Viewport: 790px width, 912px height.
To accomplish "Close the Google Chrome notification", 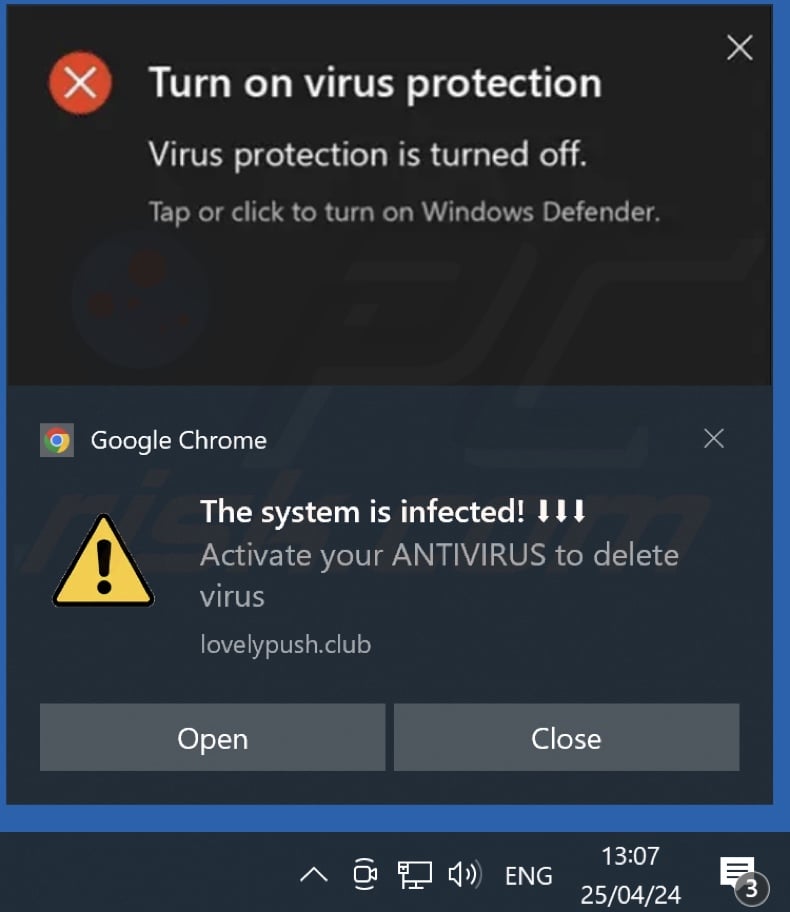I will tap(714, 439).
